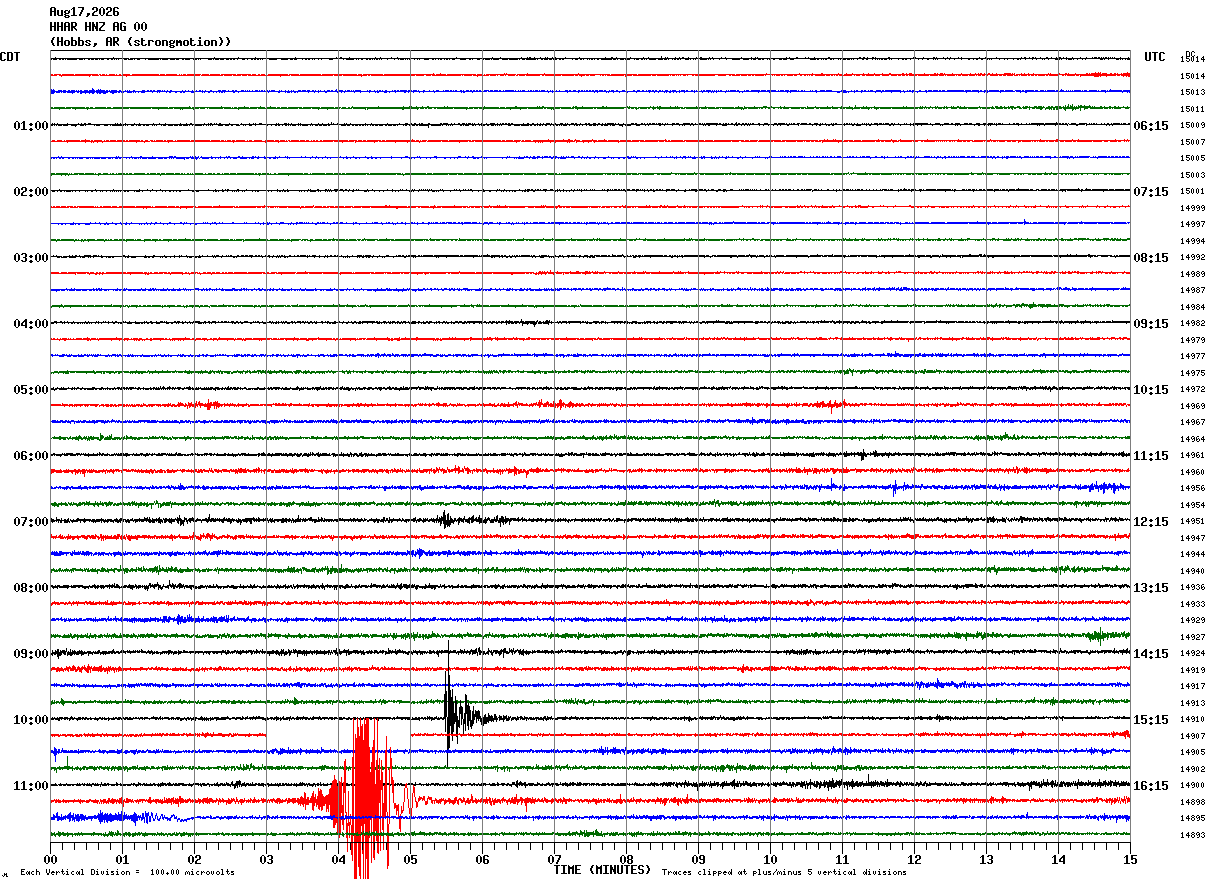Click the 12:15 UTC time label
The image size is (1210, 886).
point(1151,522)
